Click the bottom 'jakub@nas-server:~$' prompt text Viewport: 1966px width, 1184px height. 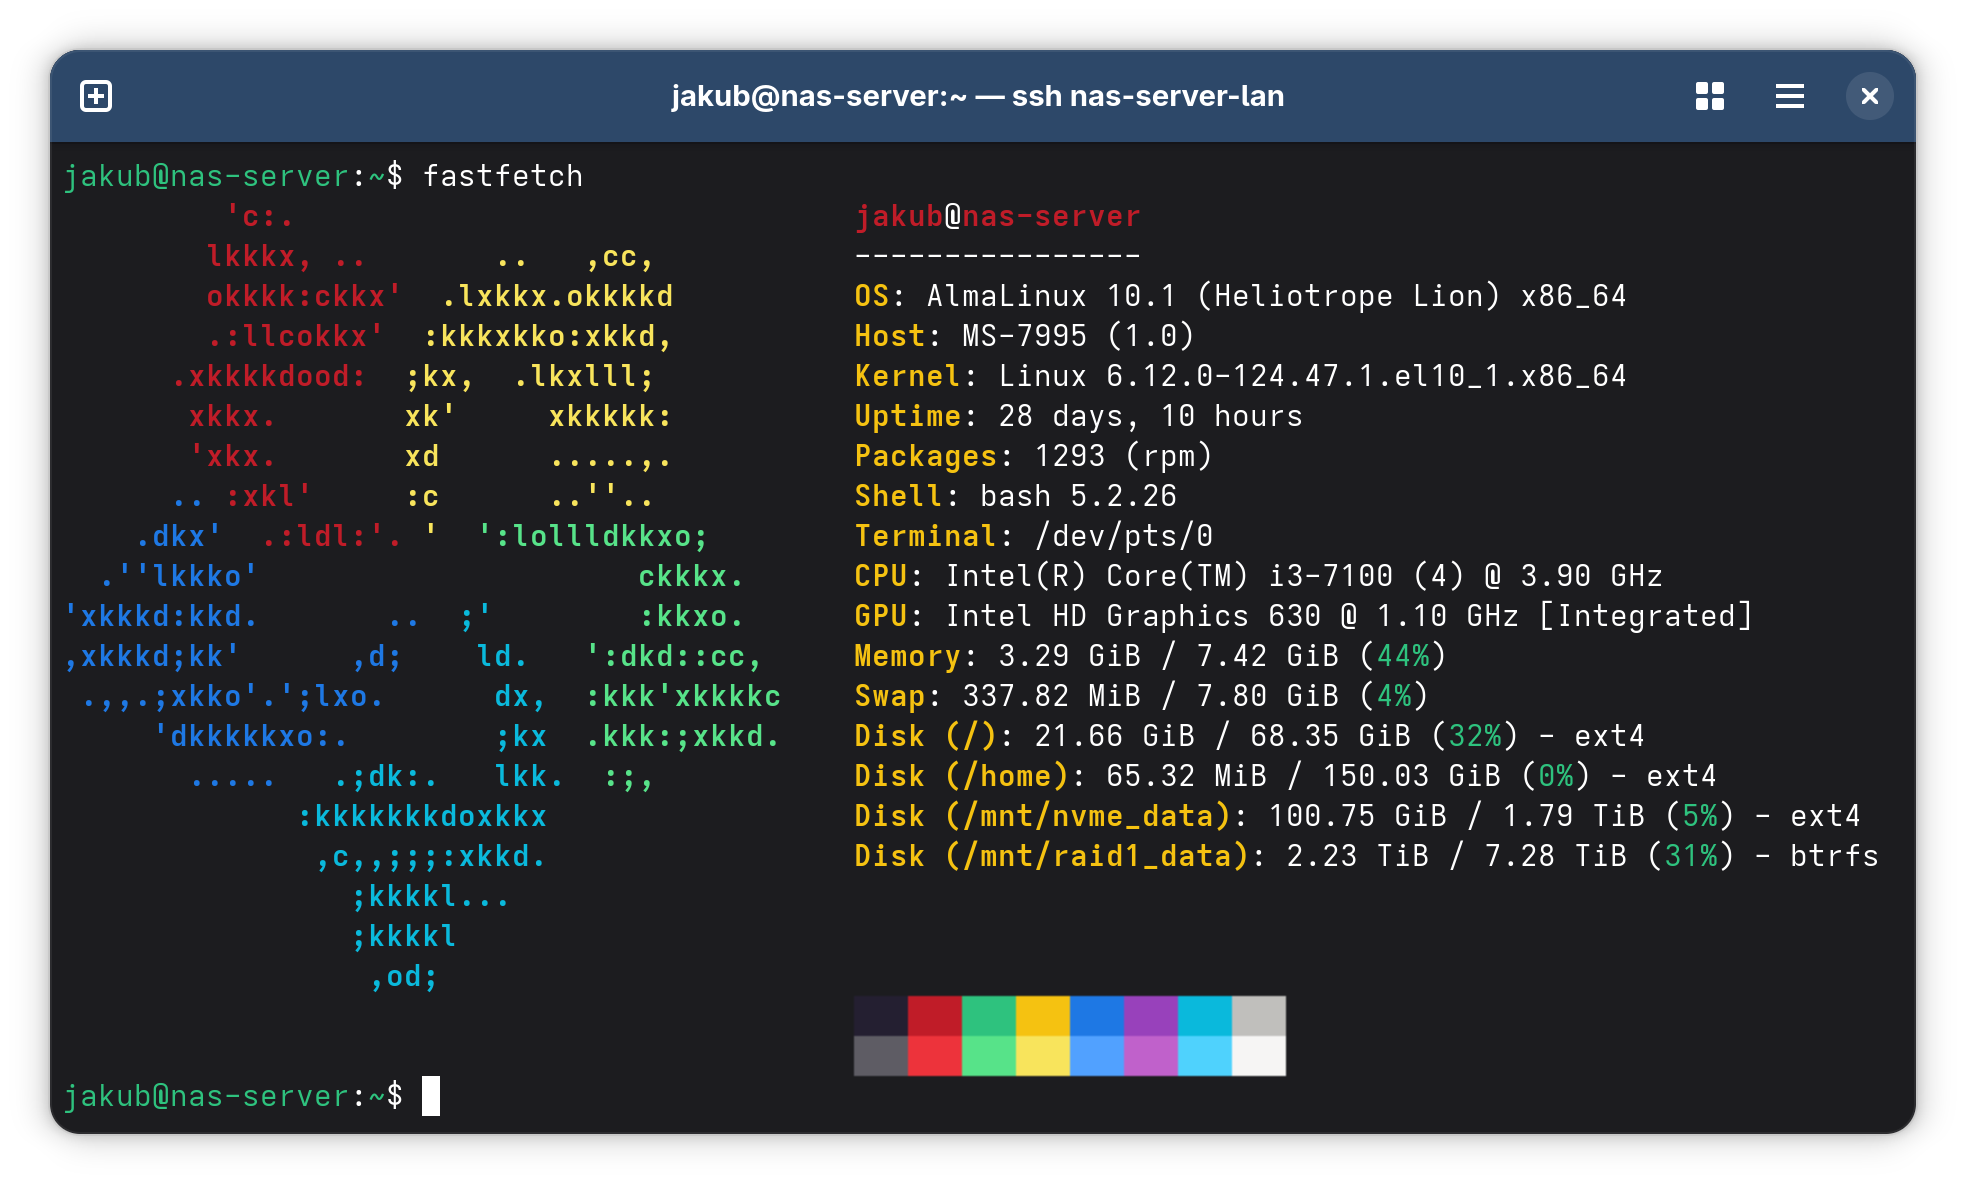coord(234,1096)
